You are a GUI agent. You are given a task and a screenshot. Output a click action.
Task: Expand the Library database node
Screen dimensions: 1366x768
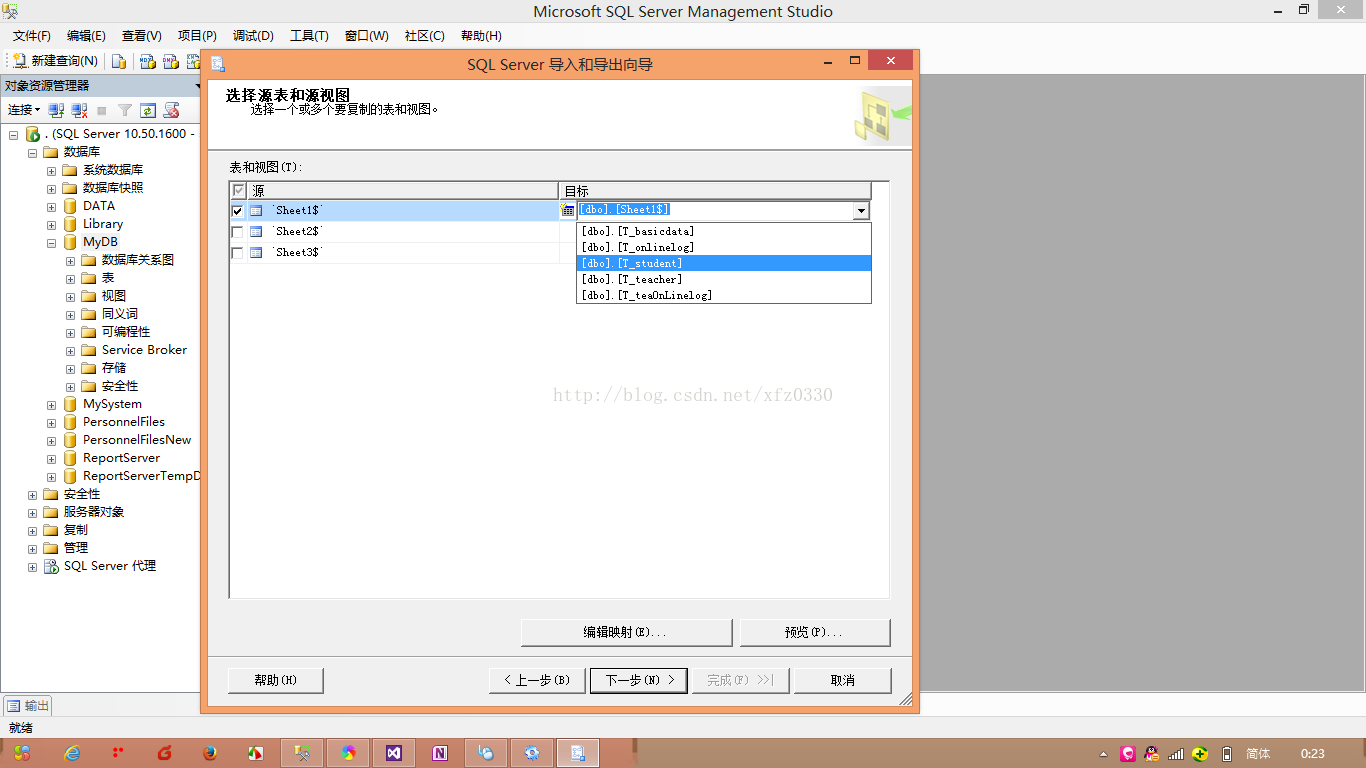(x=51, y=224)
